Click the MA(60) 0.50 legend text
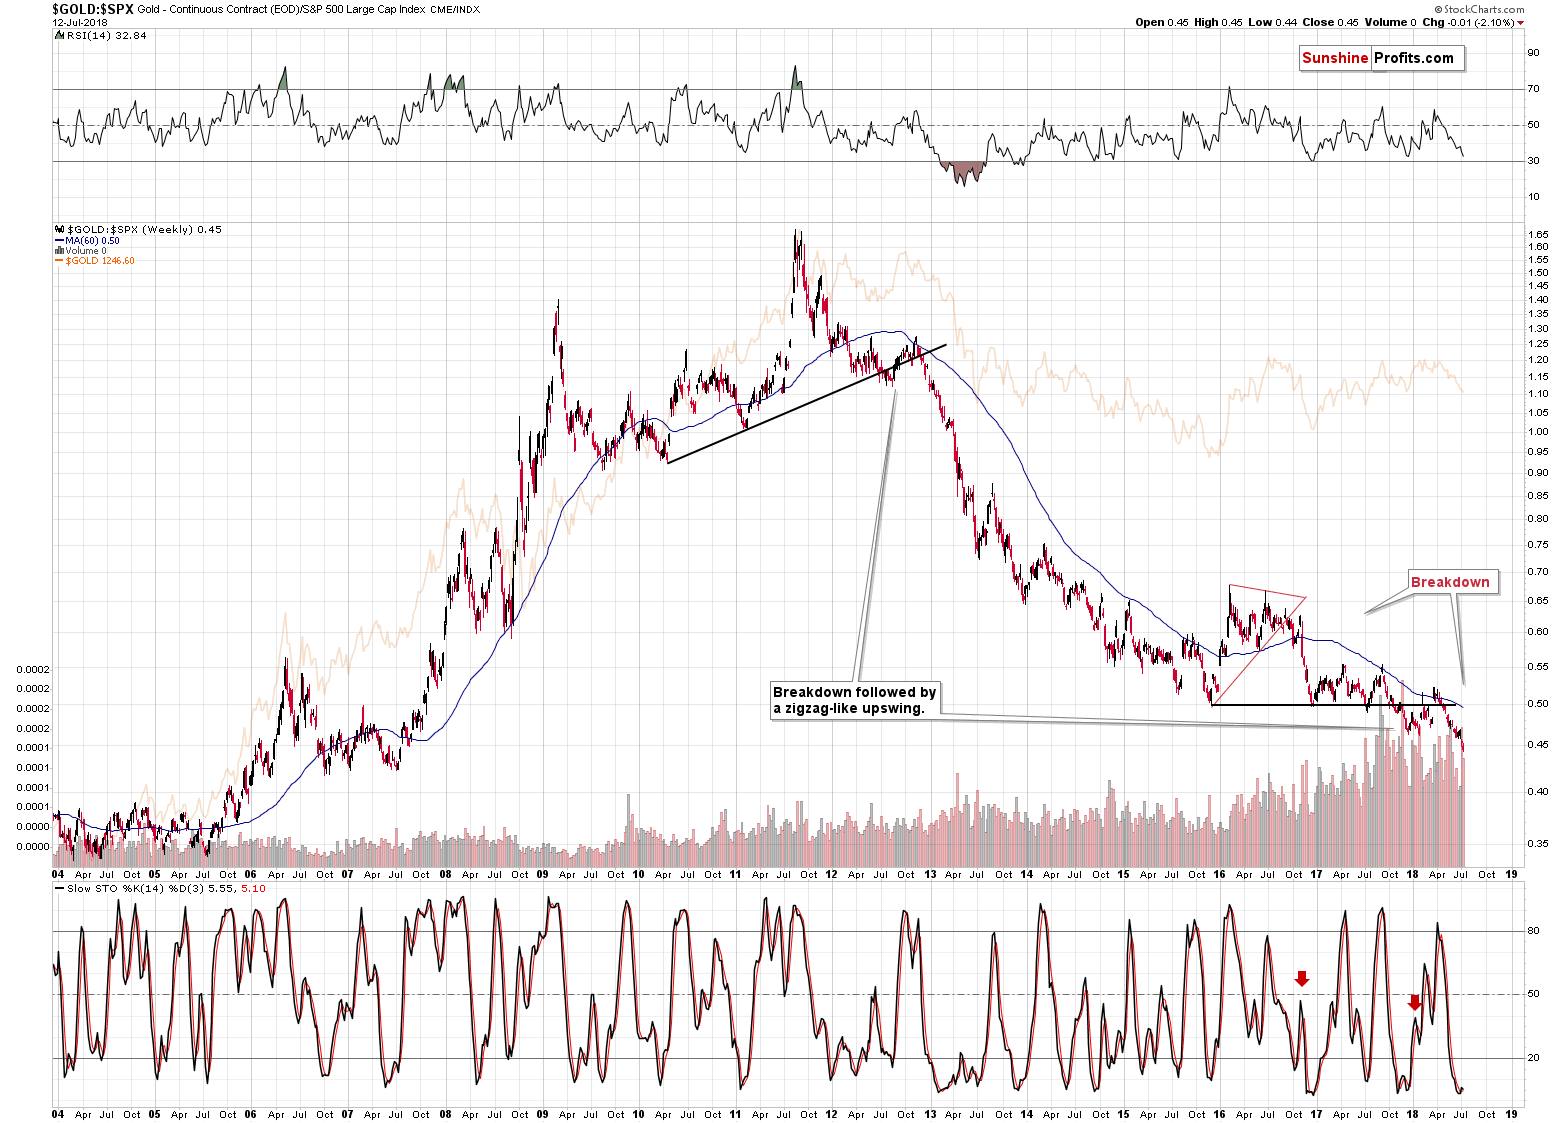The height and width of the screenshot is (1123, 1565). tap(92, 241)
